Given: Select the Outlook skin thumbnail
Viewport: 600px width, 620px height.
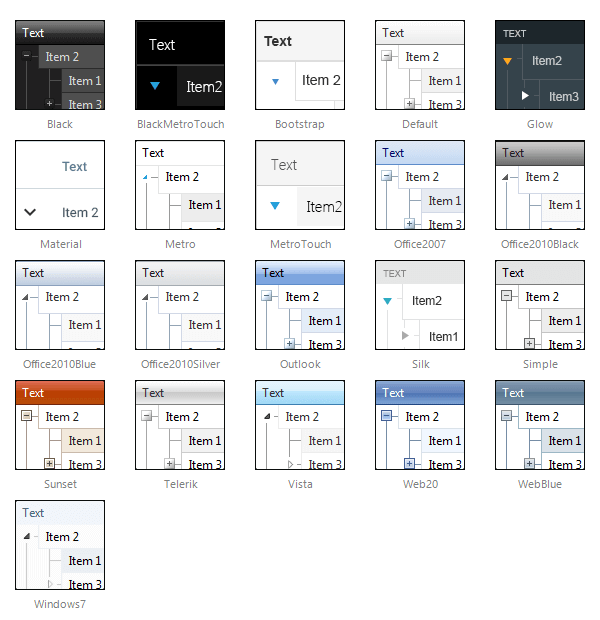Looking at the screenshot, I should (x=300, y=305).
